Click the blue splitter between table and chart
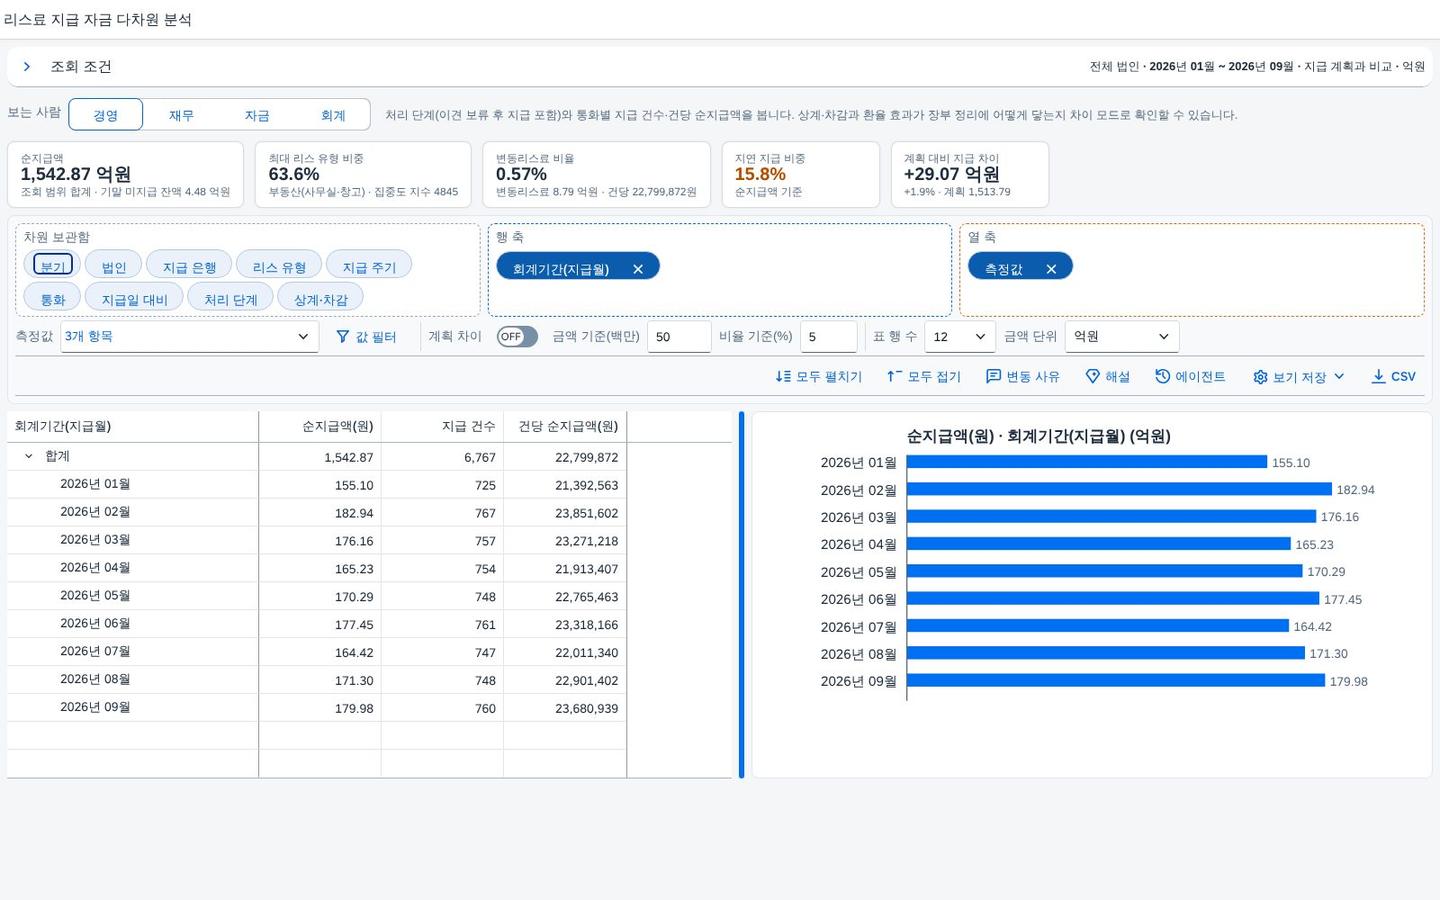The width and height of the screenshot is (1440, 900). coord(741,595)
